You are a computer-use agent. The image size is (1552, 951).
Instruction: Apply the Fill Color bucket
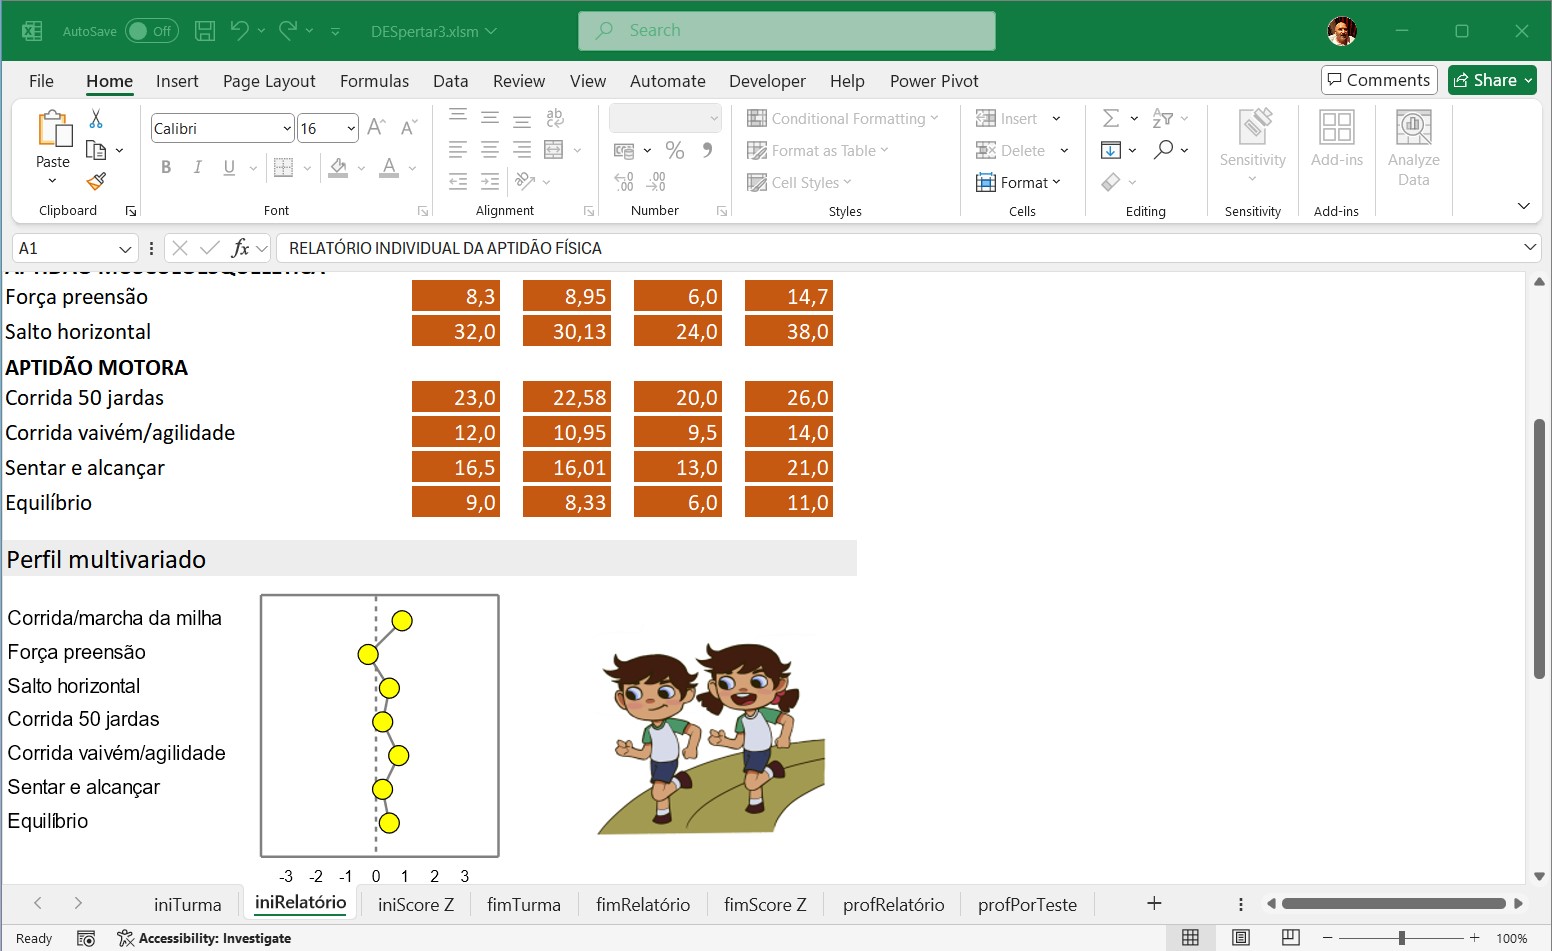click(339, 167)
